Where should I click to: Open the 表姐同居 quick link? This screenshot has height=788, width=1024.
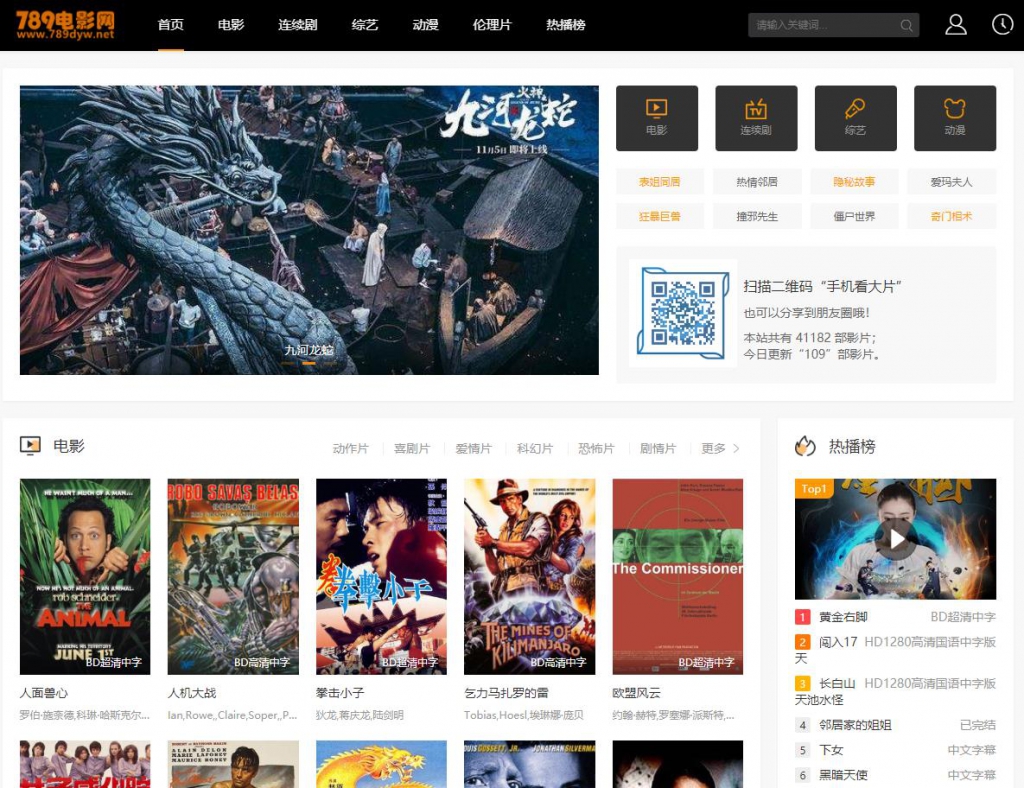point(660,181)
